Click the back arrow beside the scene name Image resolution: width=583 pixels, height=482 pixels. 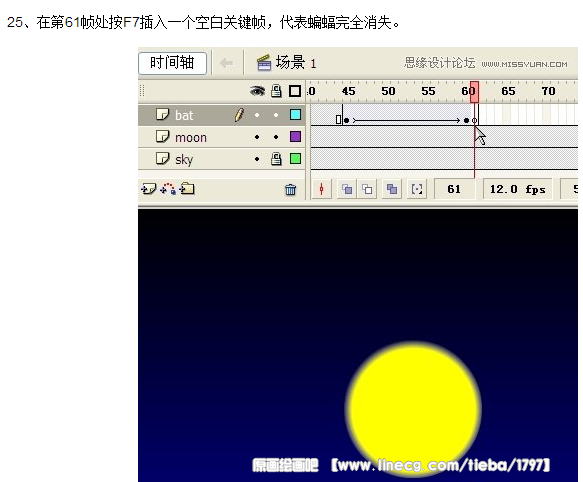pos(226,63)
